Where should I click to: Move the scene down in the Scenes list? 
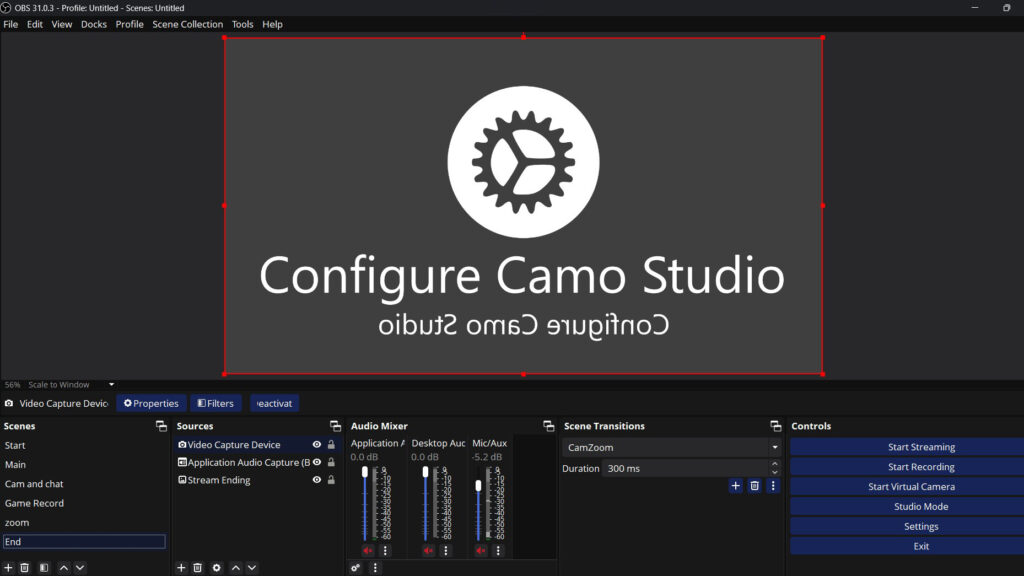(80, 568)
